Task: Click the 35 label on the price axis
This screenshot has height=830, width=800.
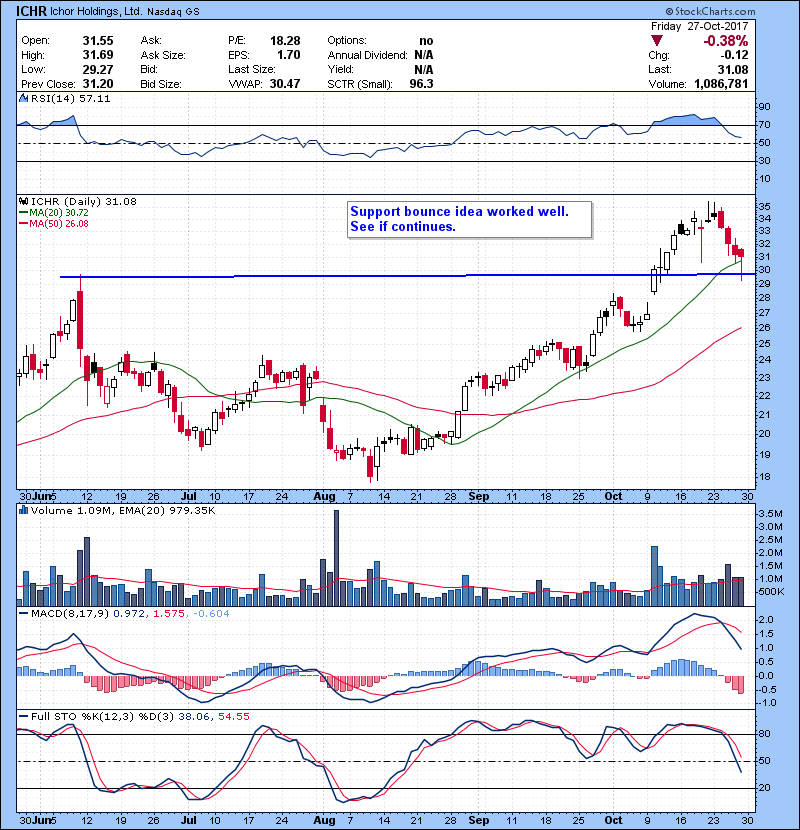Action: tap(765, 206)
